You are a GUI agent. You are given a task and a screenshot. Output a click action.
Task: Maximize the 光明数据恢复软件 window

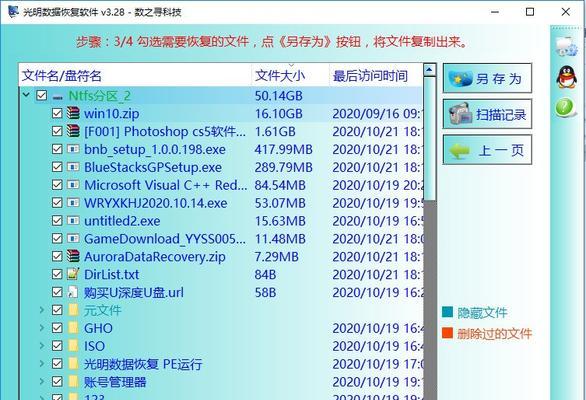pyautogui.click(x=530, y=12)
